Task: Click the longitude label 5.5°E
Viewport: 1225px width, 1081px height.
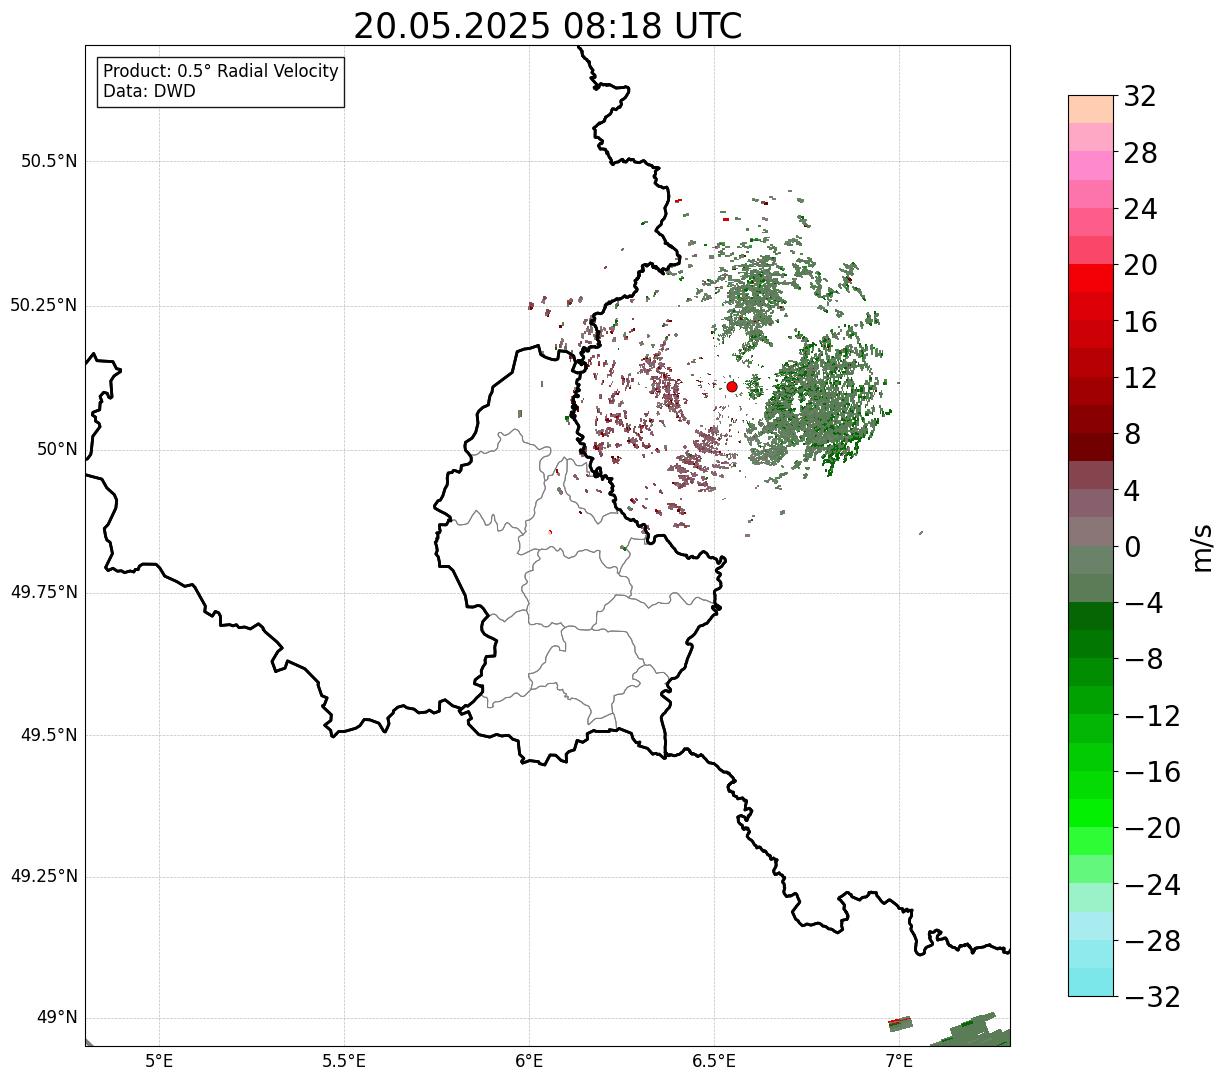Action: (x=344, y=1061)
